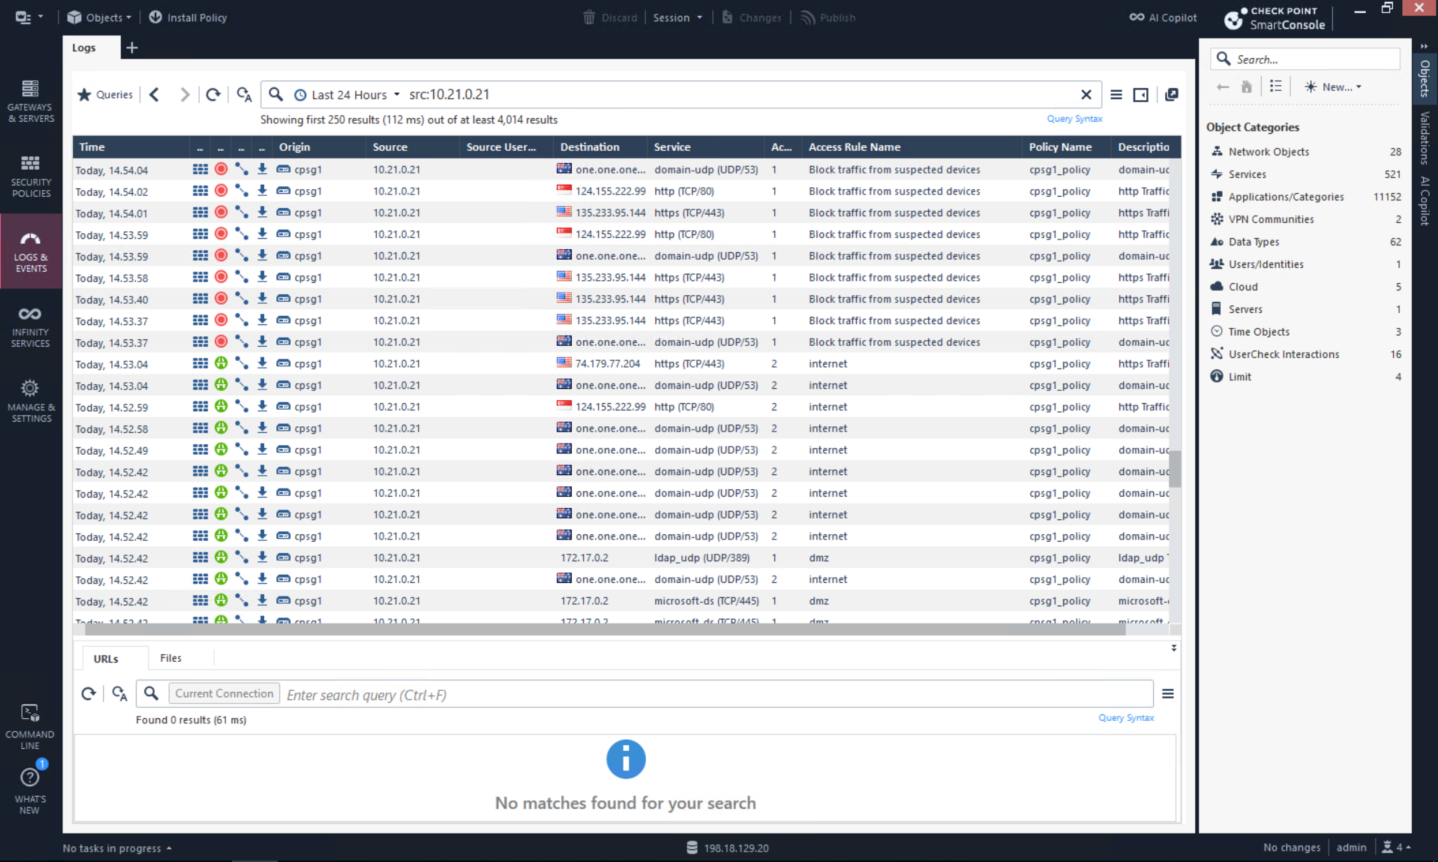
Task: Toggle the Current Connection search filter
Action: (224, 694)
